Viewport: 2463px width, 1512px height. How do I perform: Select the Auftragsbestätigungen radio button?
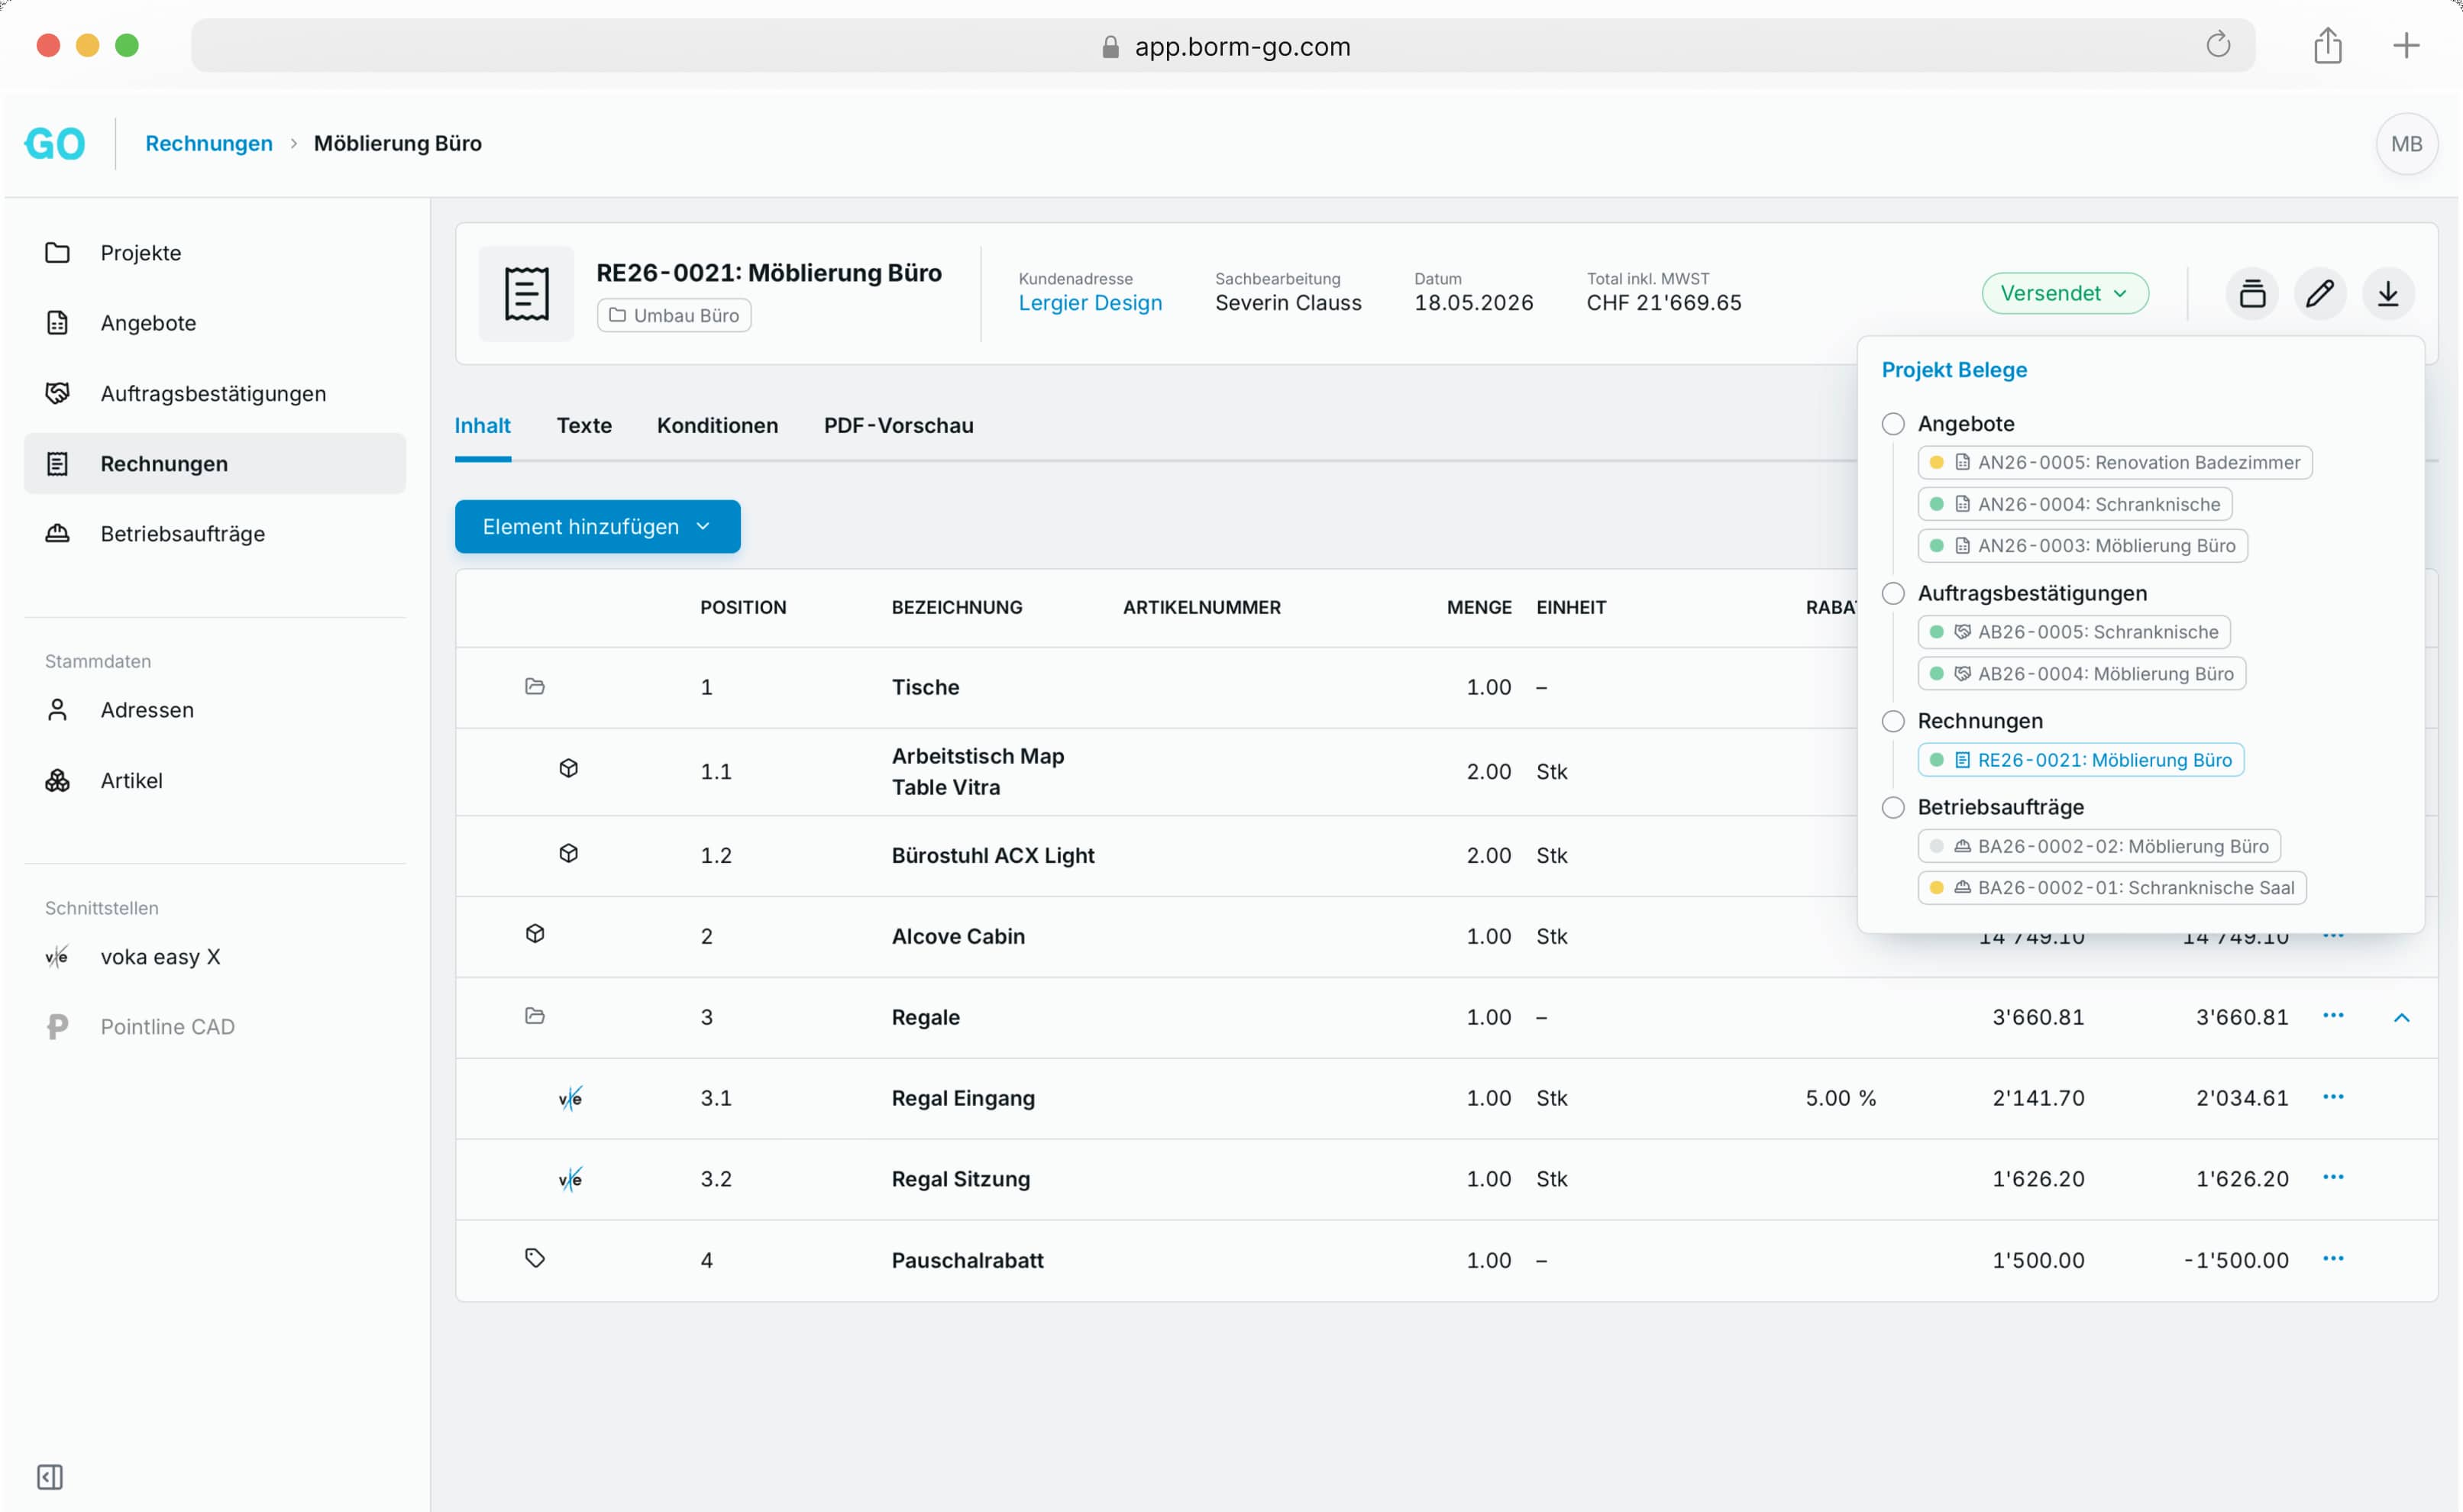point(1892,593)
